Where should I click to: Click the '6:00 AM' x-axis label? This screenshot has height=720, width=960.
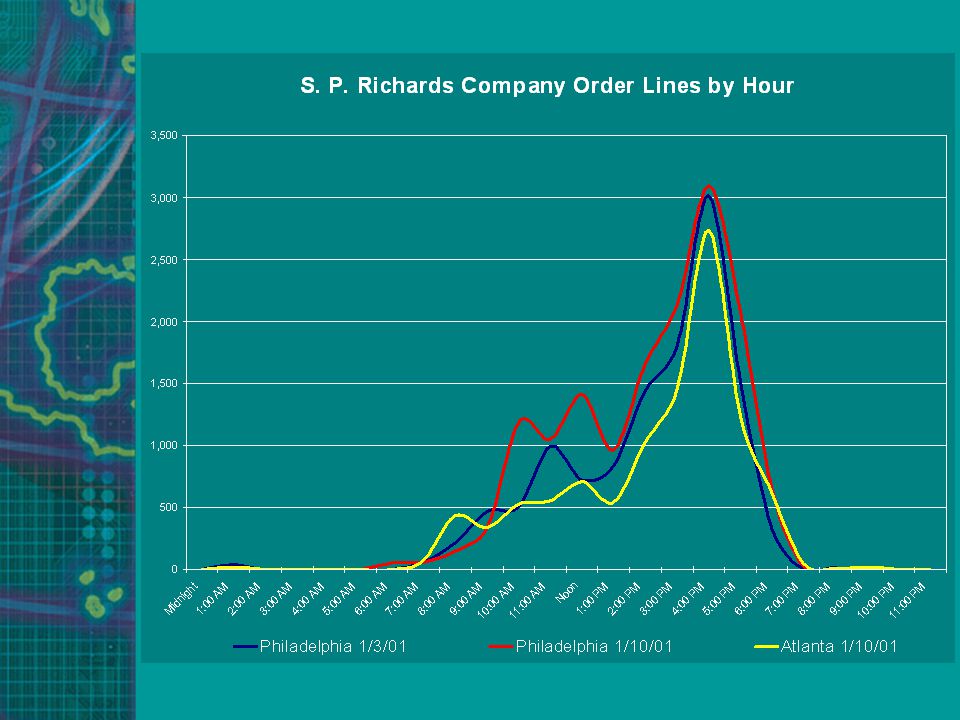pos(371,598)
